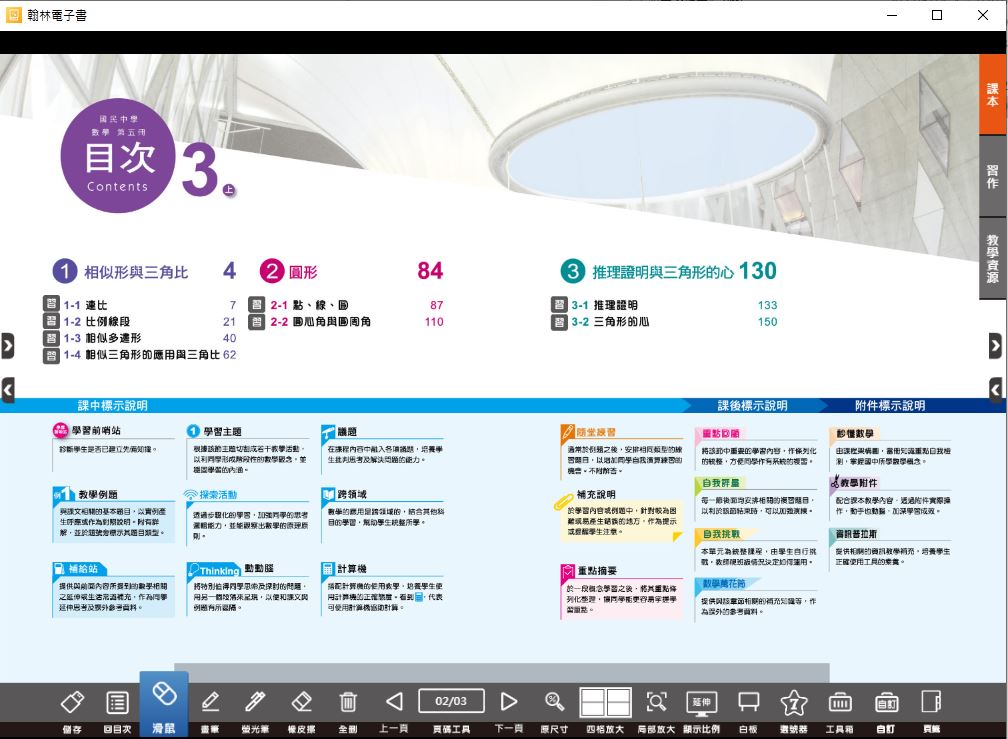Click the 習 icon beside 1-1 連比
Image resolution: width=1008 pixels, height=739 pixels.
[x=51, y=305]
